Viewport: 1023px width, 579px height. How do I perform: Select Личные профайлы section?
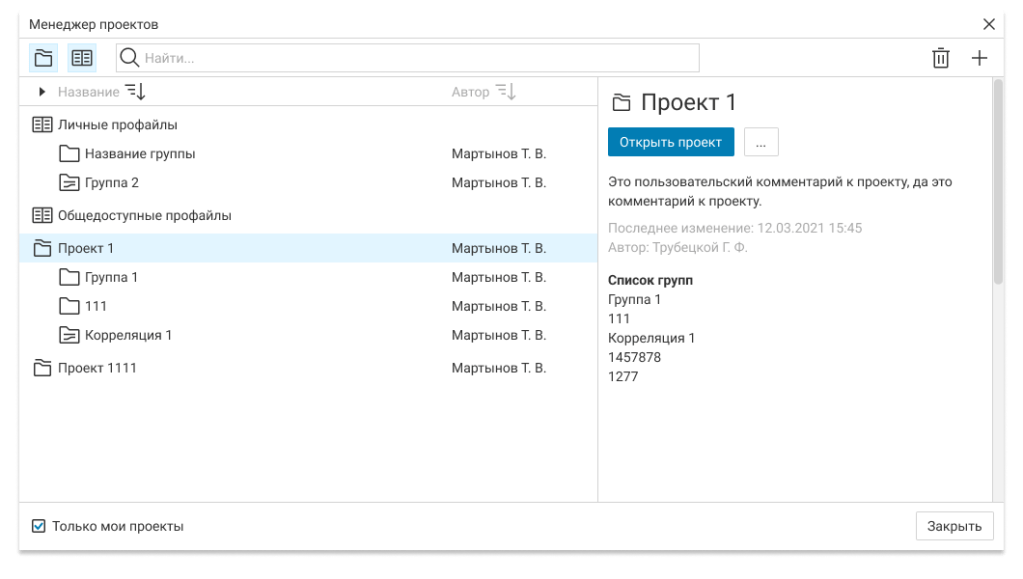(117, 125)
